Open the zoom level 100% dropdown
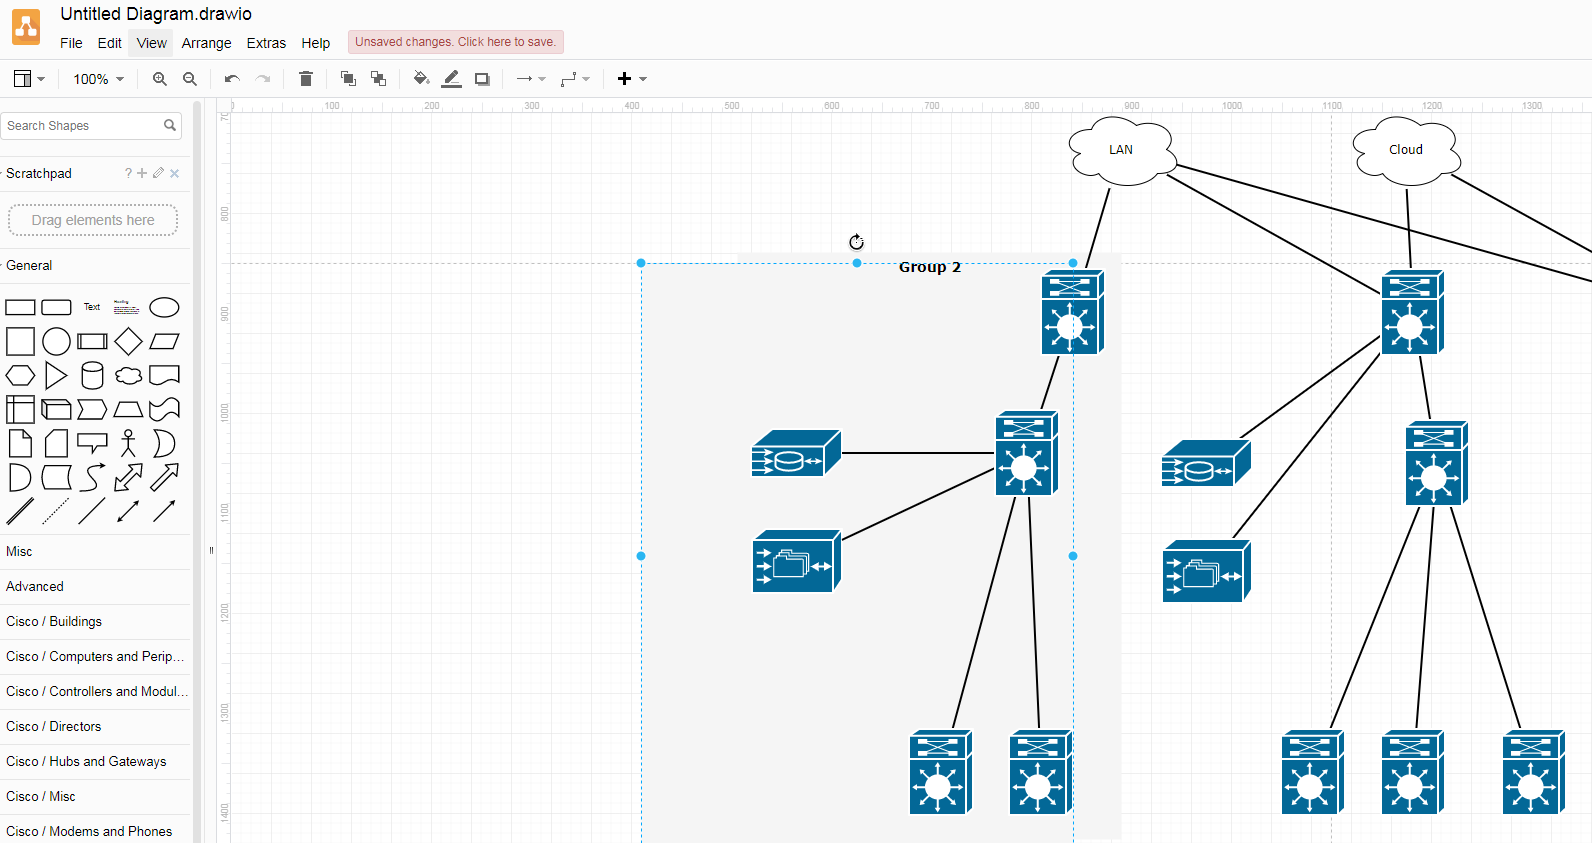Screen dimensions: 1592x843 coord(98,79)
